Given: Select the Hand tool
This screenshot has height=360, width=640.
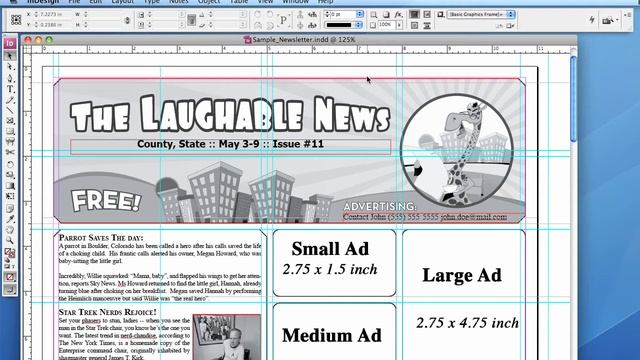Looking at the screenshot, I should pos(10,230).
